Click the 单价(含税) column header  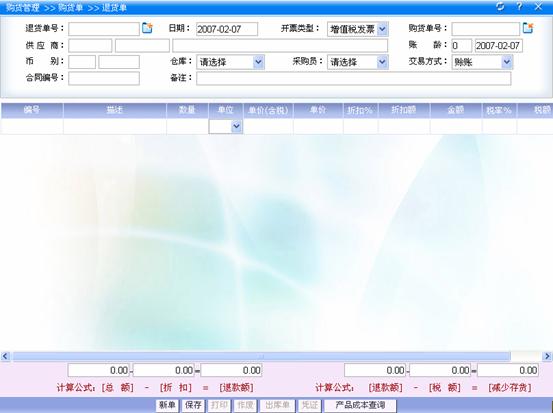[268, 110]
